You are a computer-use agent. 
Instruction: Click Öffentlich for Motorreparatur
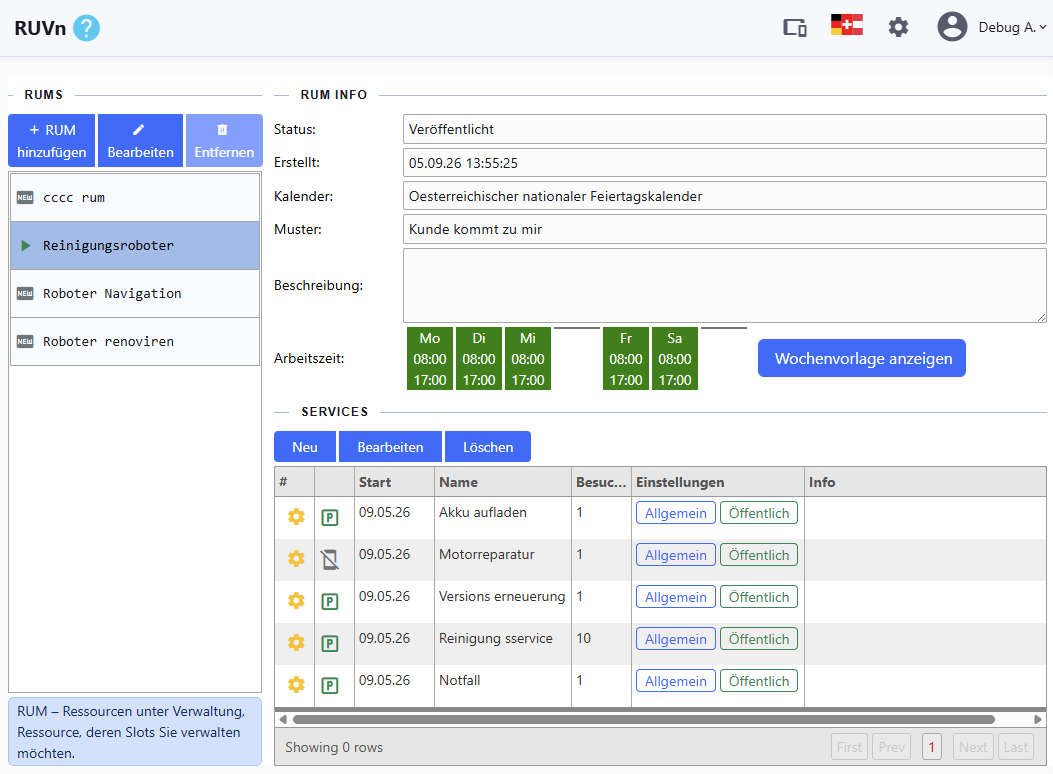pos(759,555)
